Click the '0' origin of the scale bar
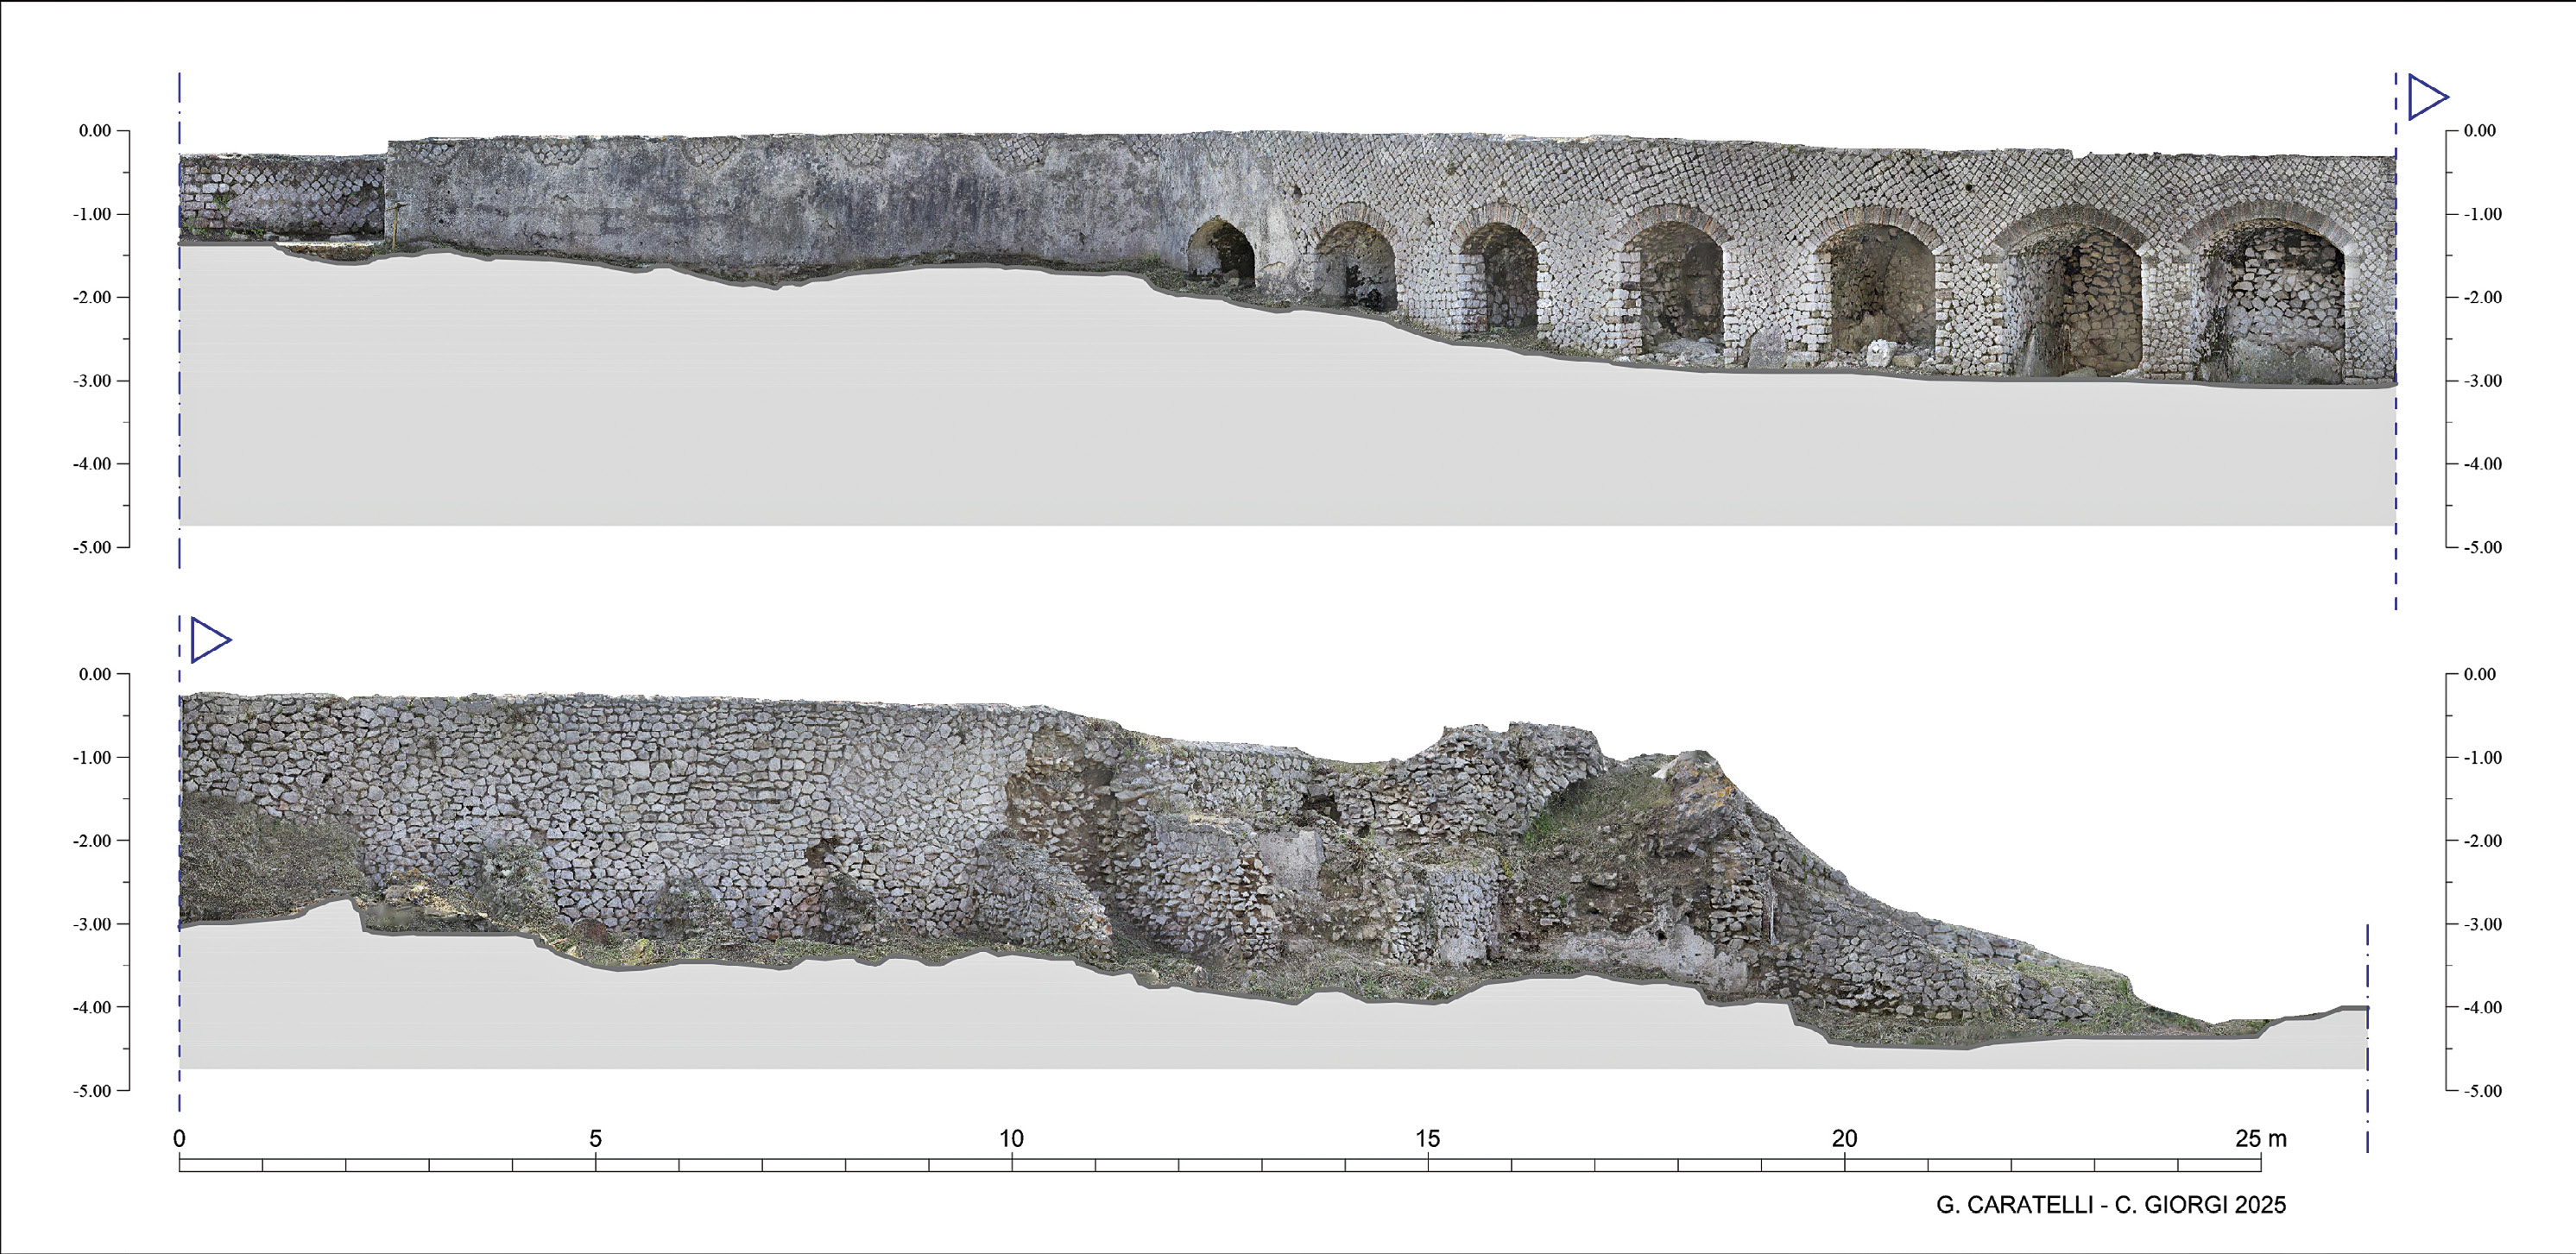 179,1138
